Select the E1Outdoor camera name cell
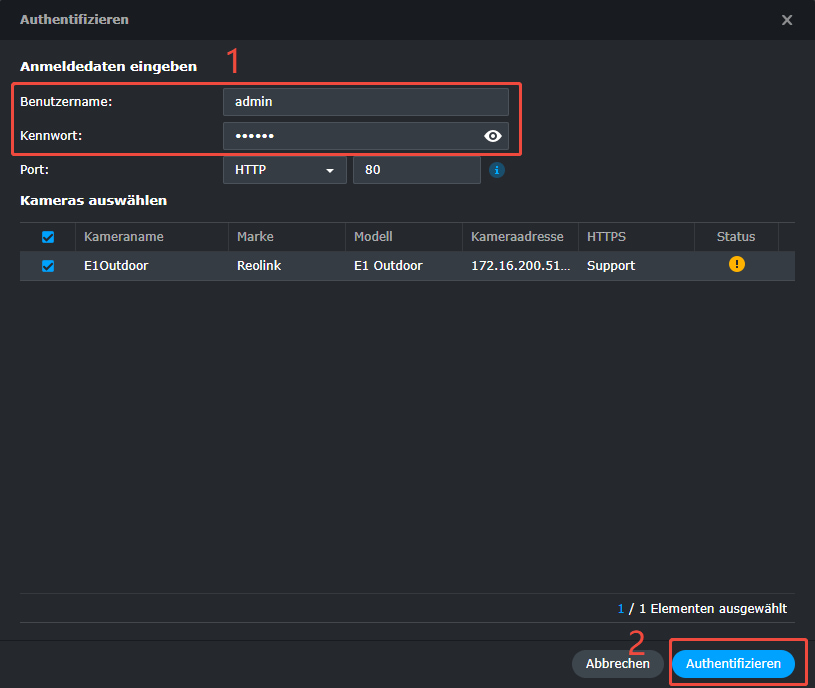The image size is (815, 688). (x=152, y=266)
